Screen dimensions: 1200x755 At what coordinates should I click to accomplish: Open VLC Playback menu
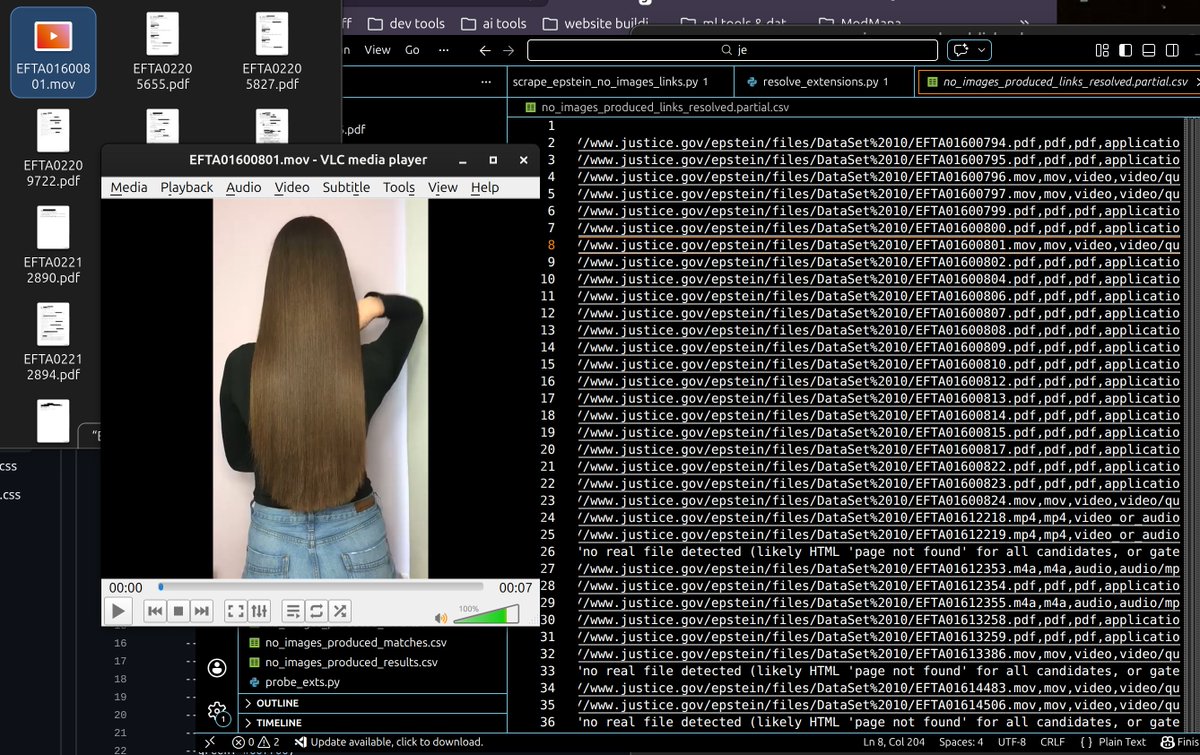[x=187, y=187]
